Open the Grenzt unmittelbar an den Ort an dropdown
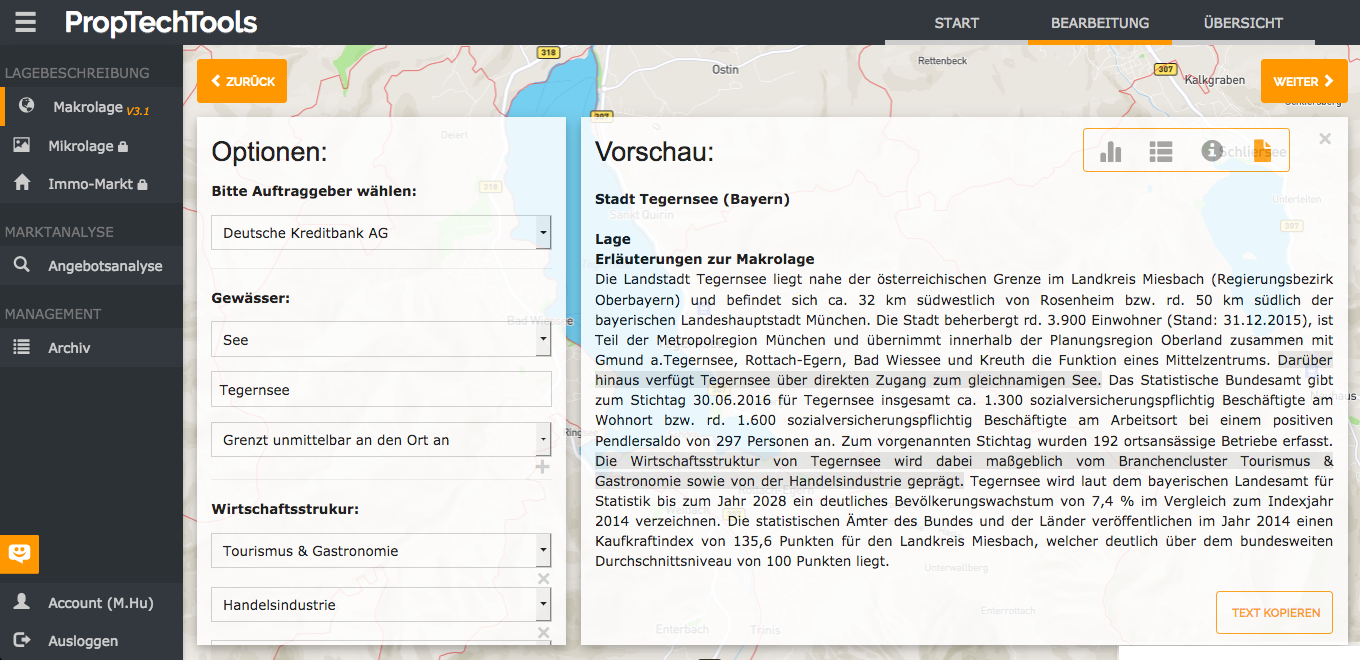Viewport: 1360px width, 660px height. 381,440
